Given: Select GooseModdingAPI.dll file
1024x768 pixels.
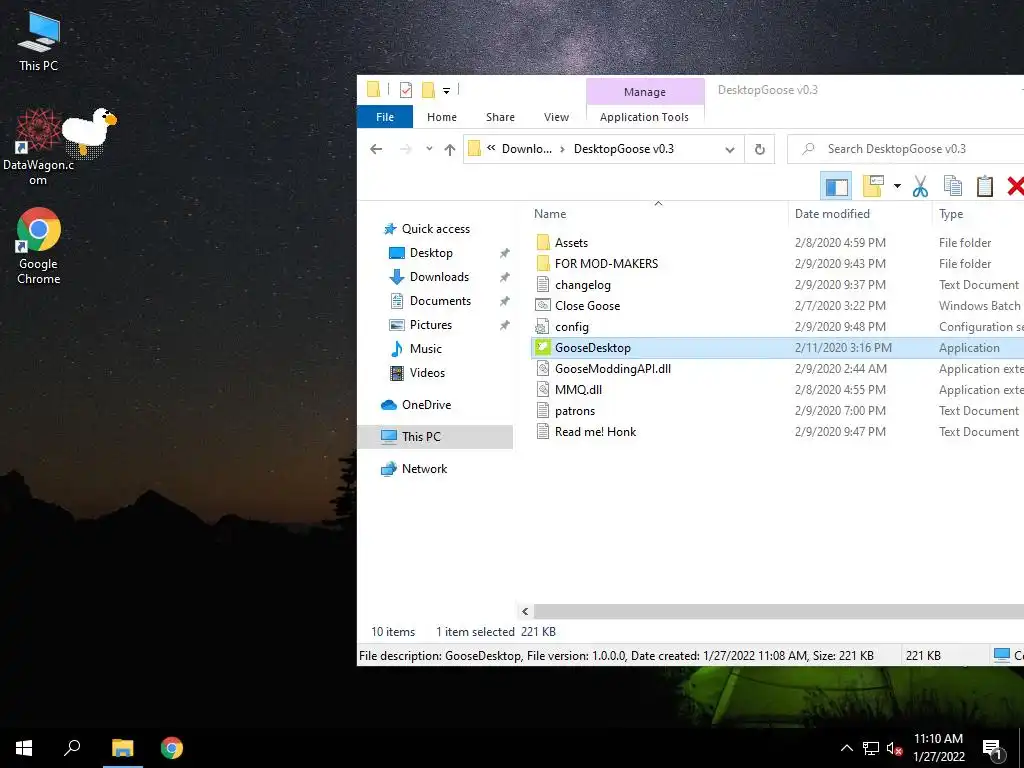Looking at the screenshot, I should coord(613,369).
